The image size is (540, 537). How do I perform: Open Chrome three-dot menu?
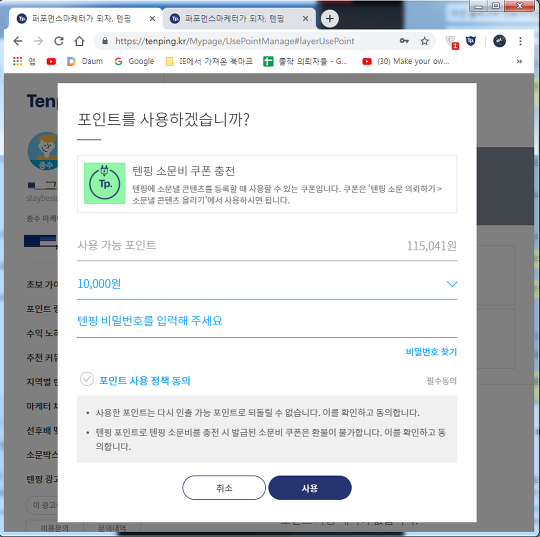520,41
